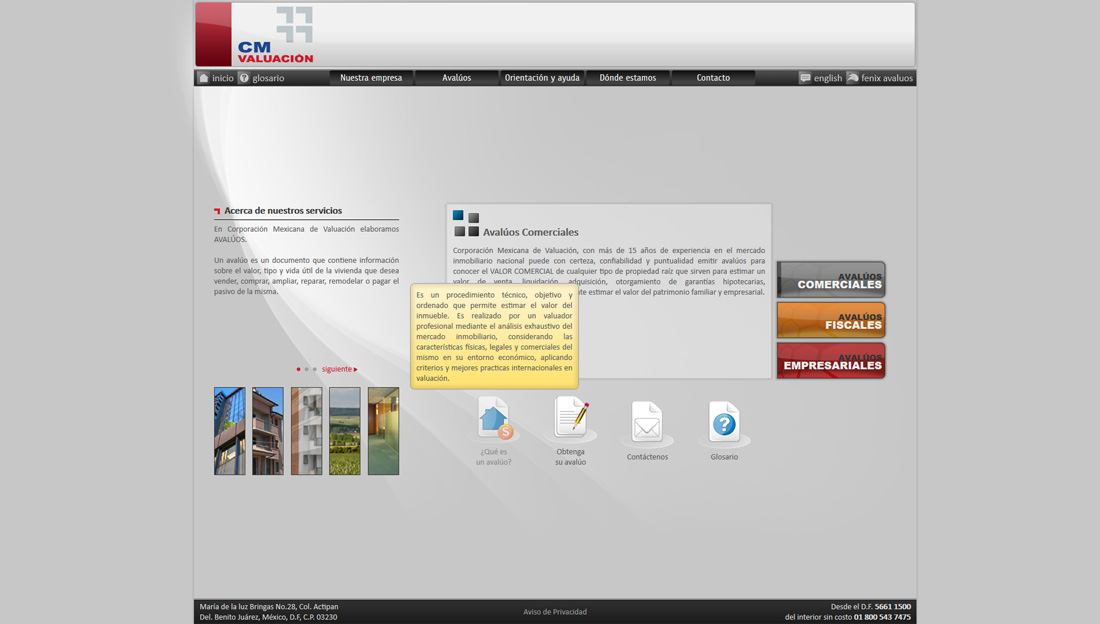Select Orientación y ayuda menu

tap(542, 78)
